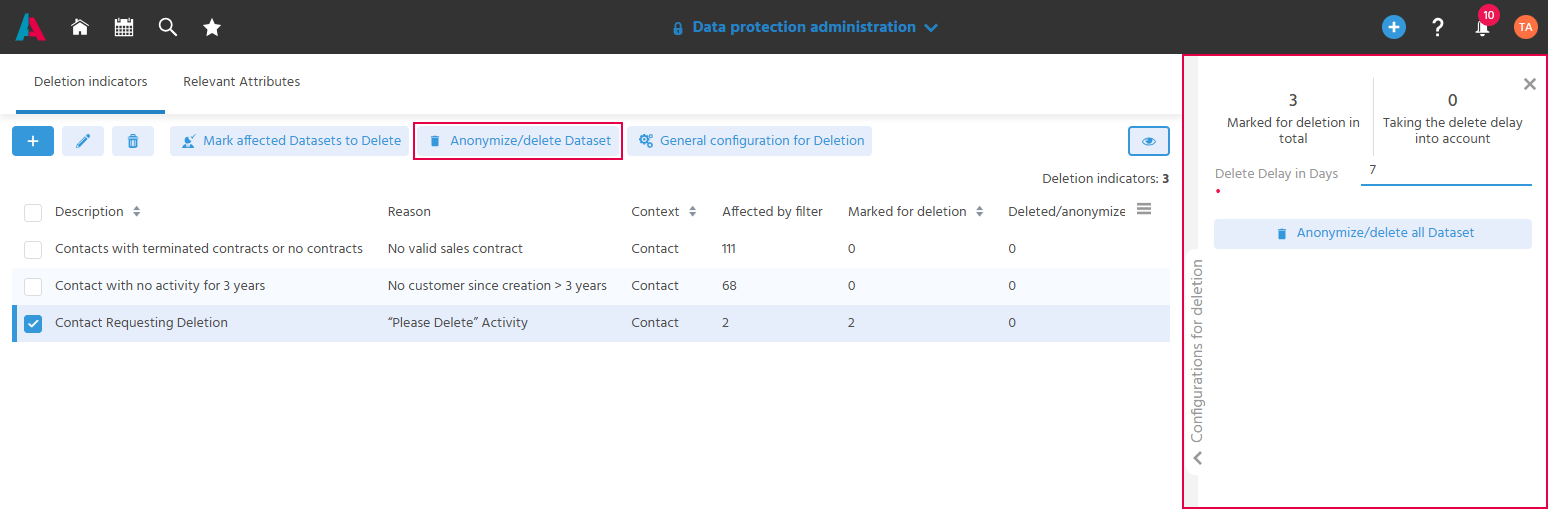Screen dimensions: 1548x509
Task: Open Data protection administration dropdown
Action: tap(805, 28)
